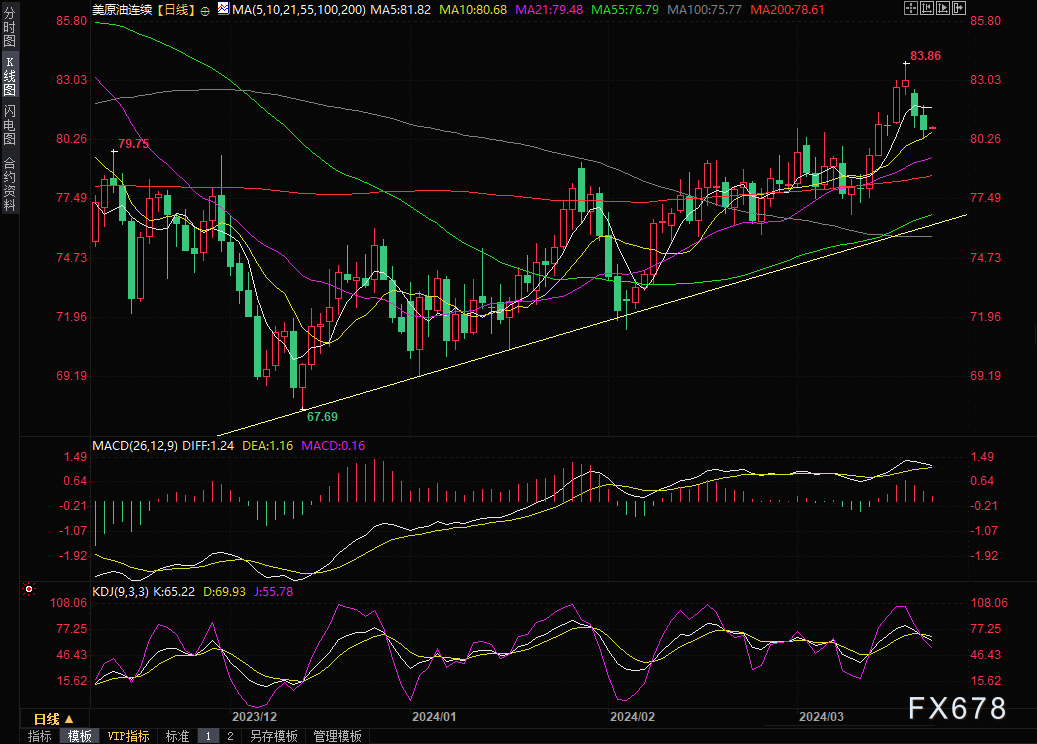The width and height of the screenshot is (1037, 744).
Task: Open the 合约资料 sidebar panel
Action: click(x=9, y=183)
